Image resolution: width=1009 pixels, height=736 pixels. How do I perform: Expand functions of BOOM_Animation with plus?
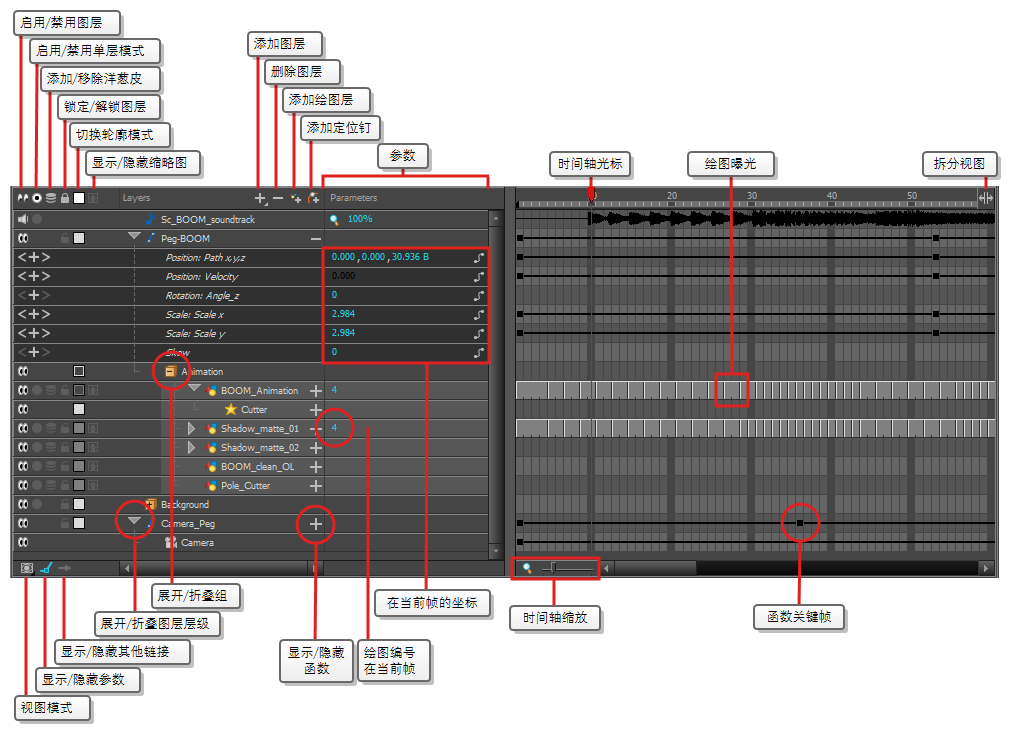(x=316, y=391)
